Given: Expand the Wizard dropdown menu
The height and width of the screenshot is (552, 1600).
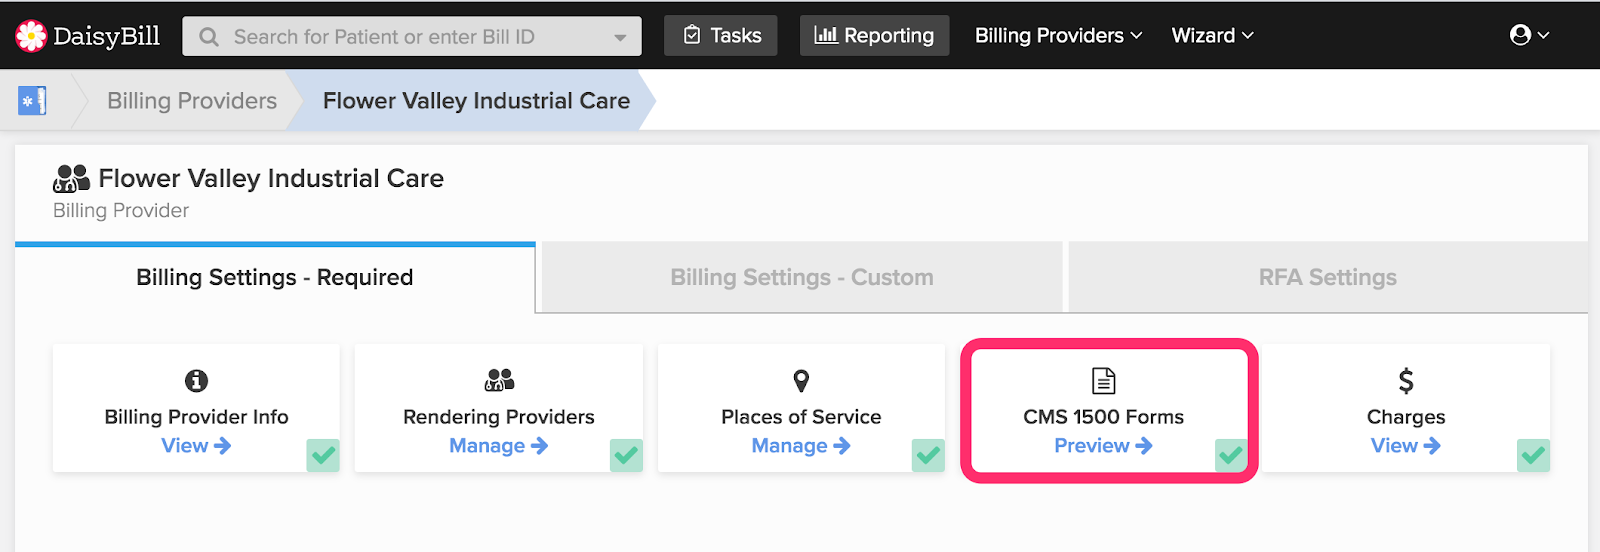Looking at the screenshot, I should coord(1212,36).
